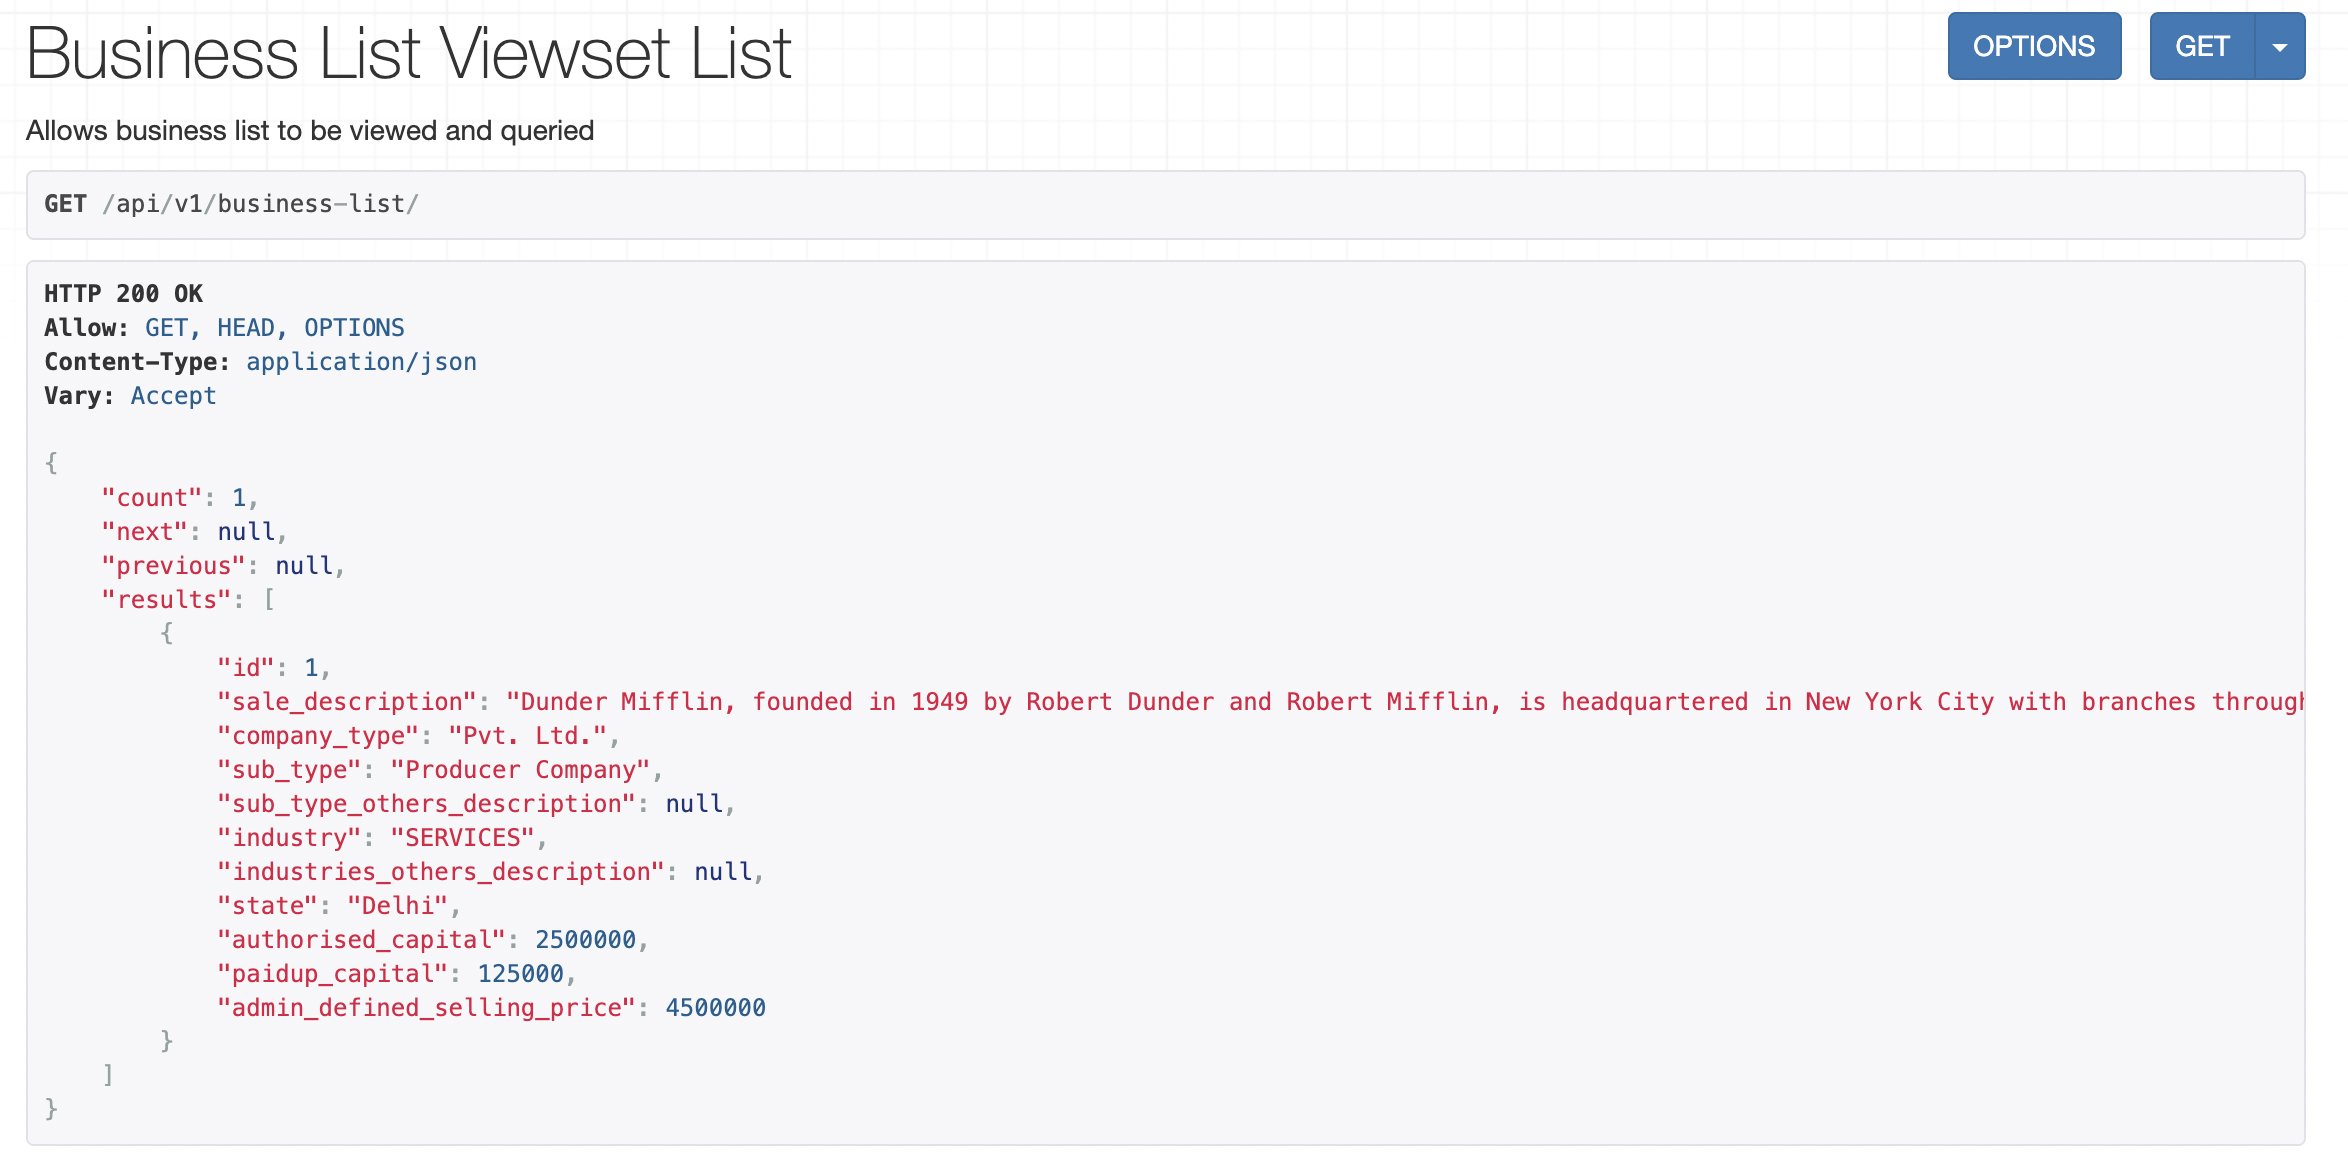
Task: Click the "Producer Company" sub_type value
Action: pos(520,770)
